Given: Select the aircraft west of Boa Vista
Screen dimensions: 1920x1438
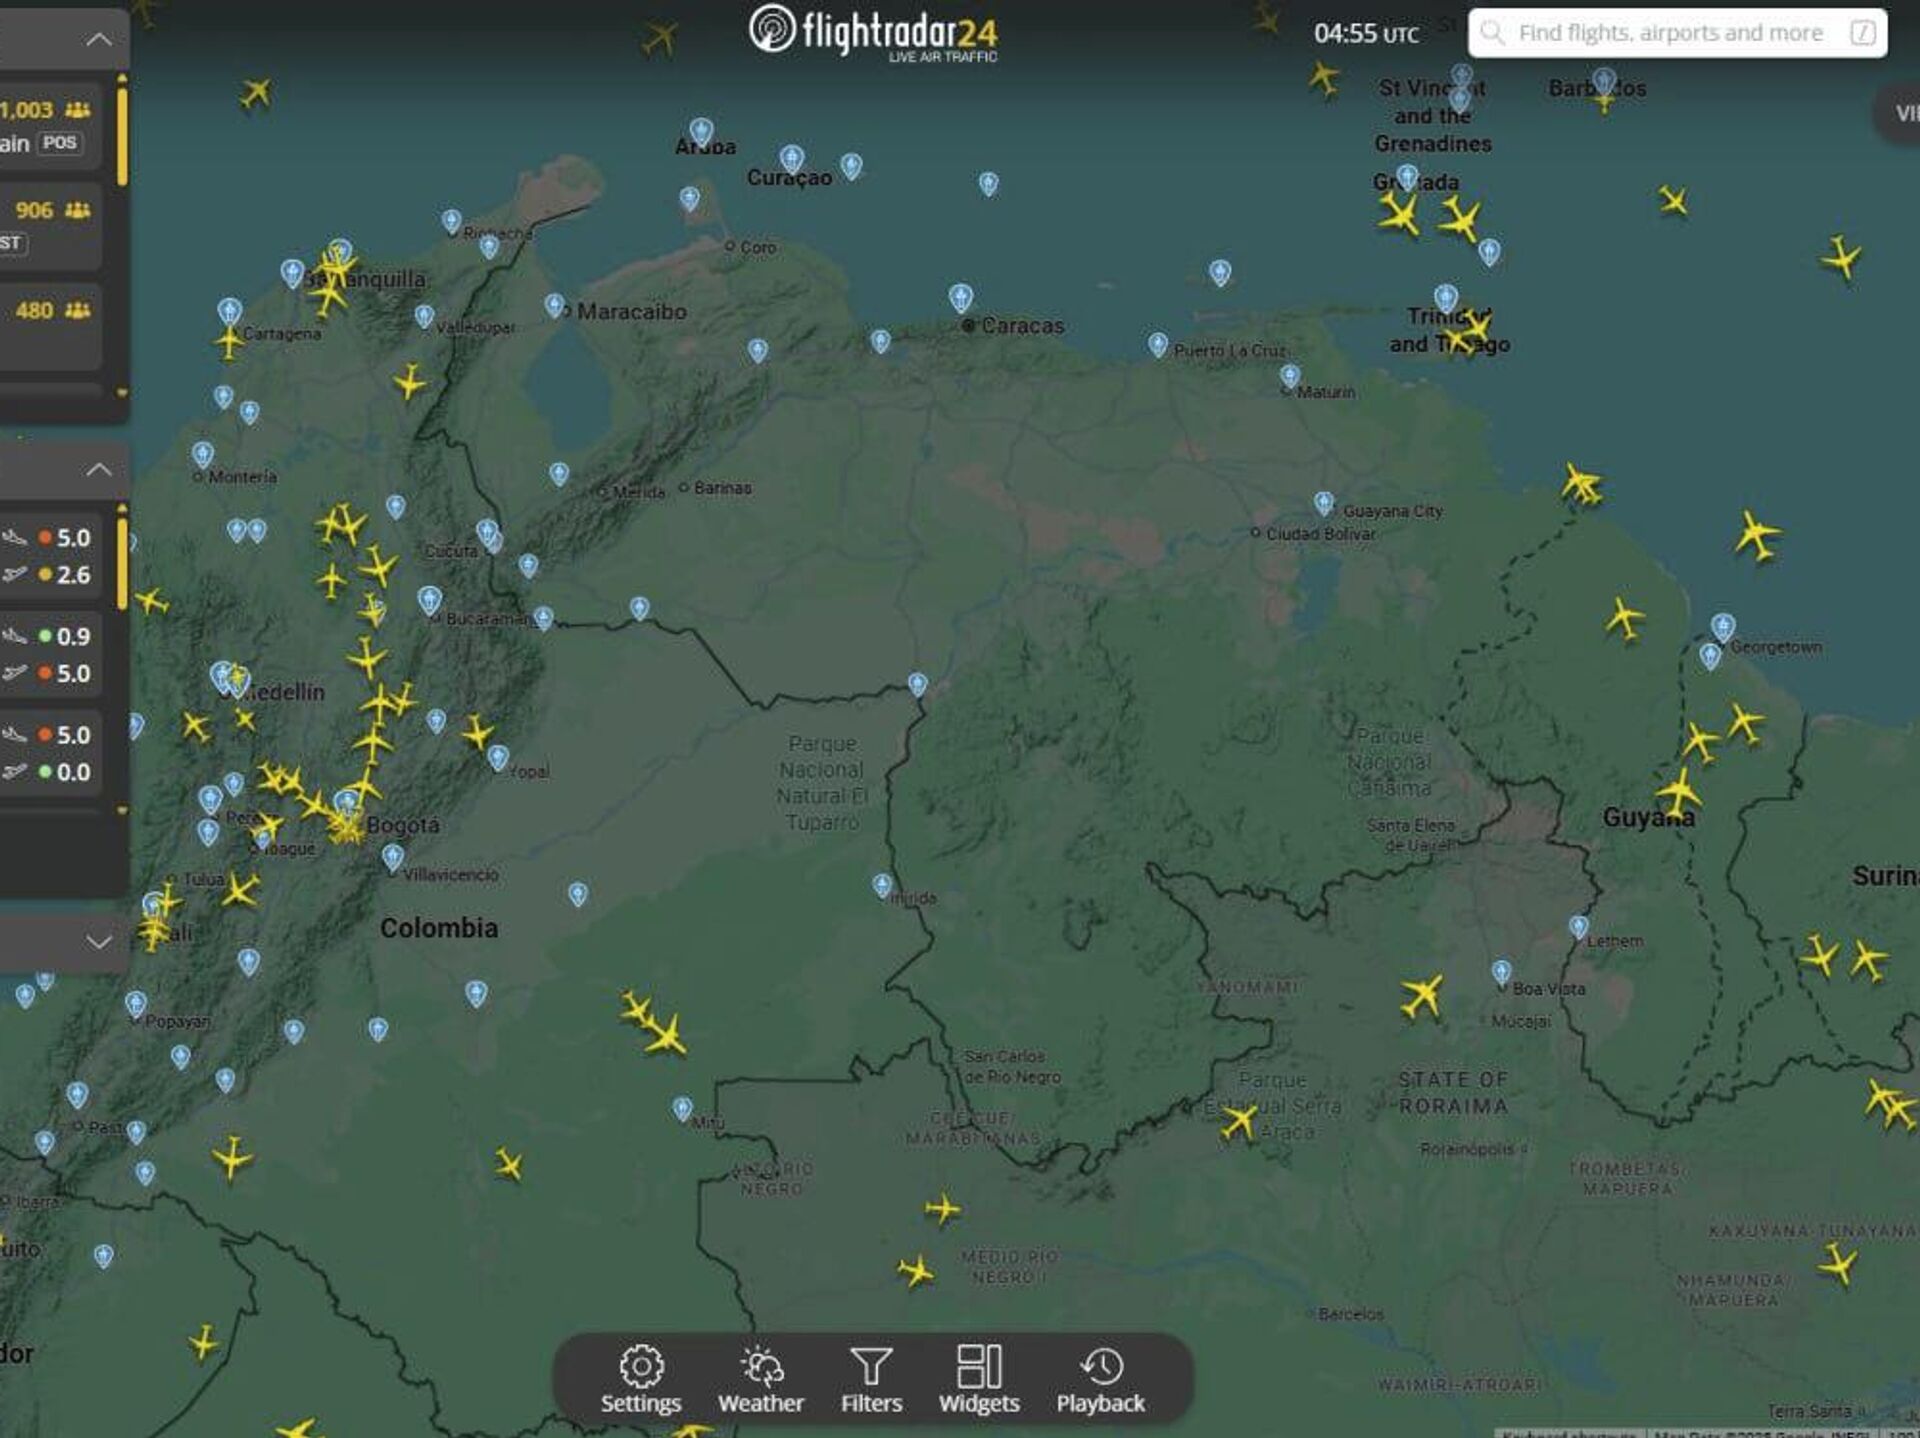Looking at the screenshot, I should tap(1421, 995).
